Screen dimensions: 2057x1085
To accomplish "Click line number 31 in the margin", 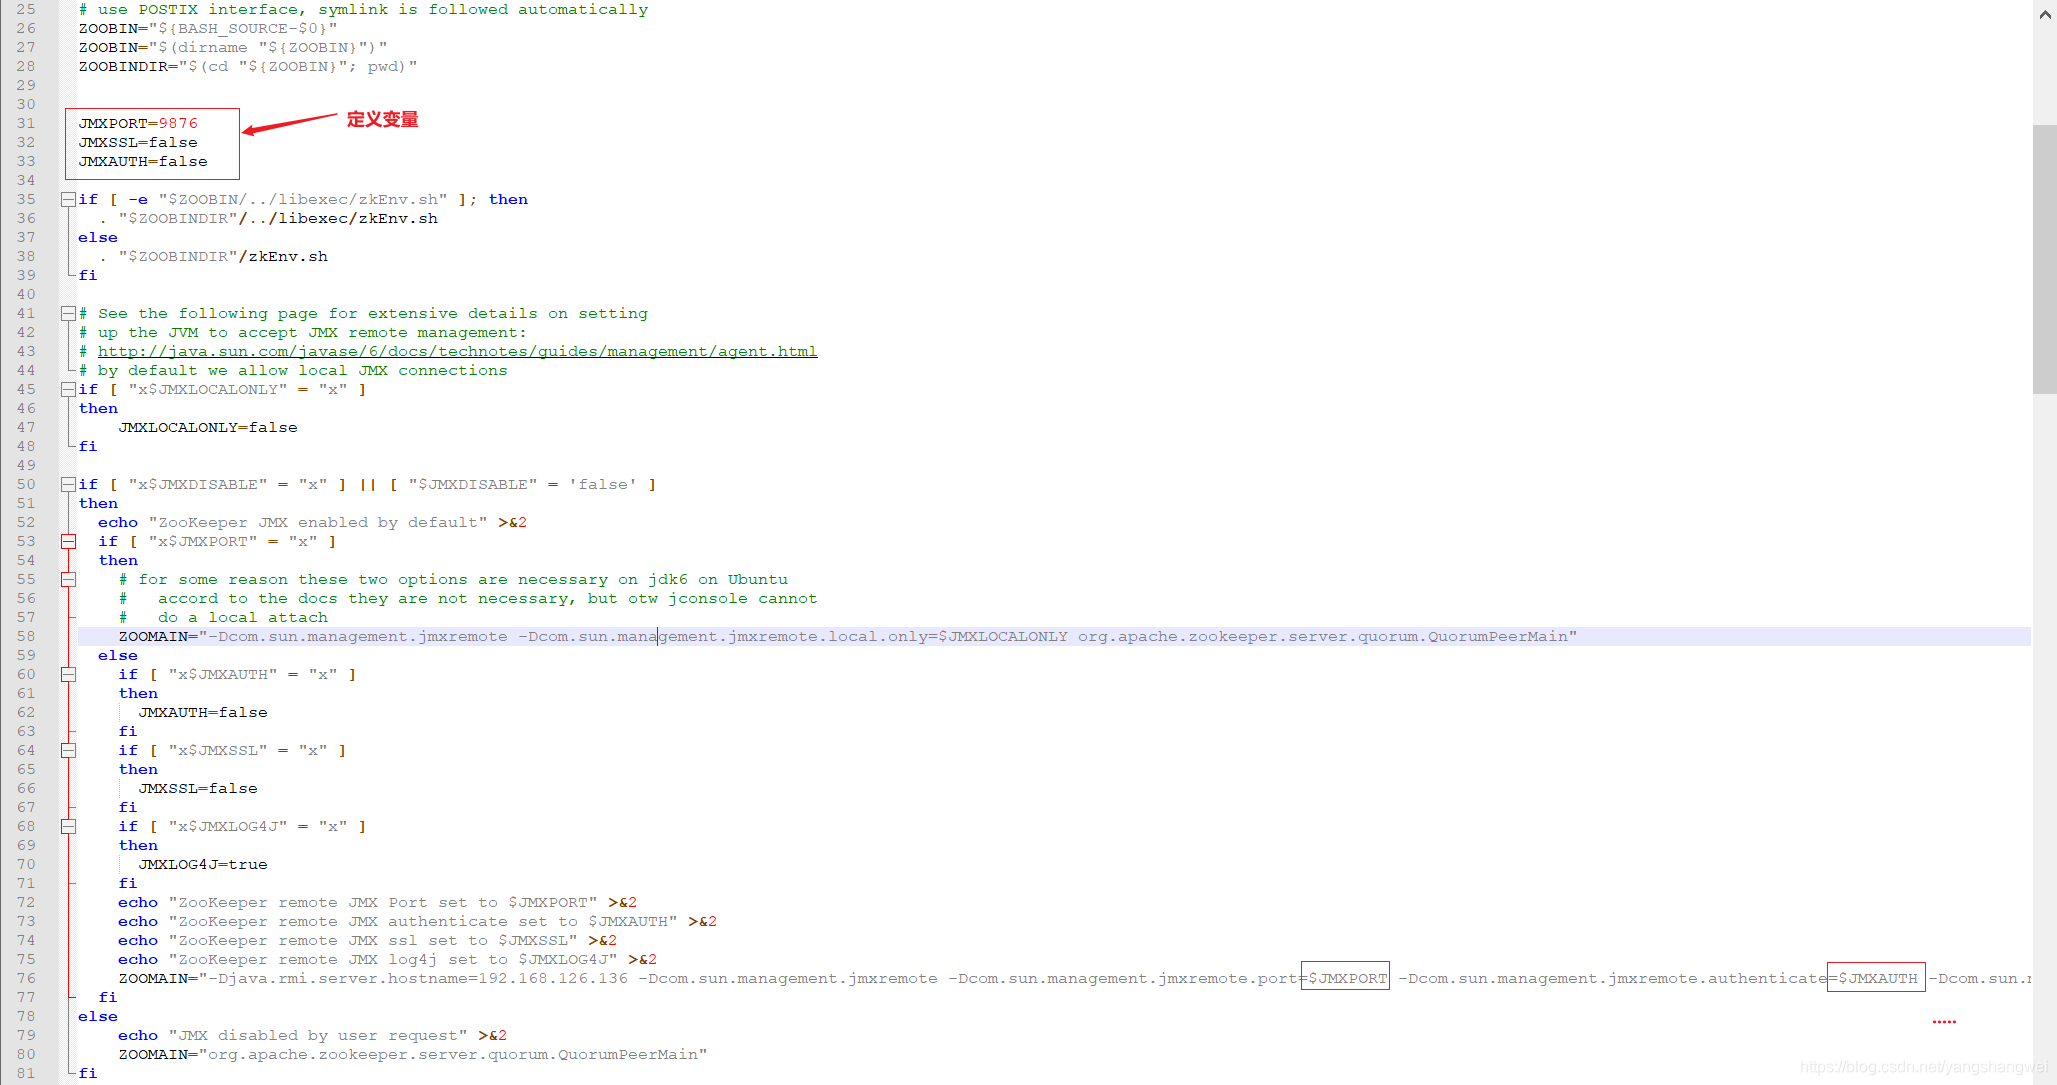I will point(26,123).
